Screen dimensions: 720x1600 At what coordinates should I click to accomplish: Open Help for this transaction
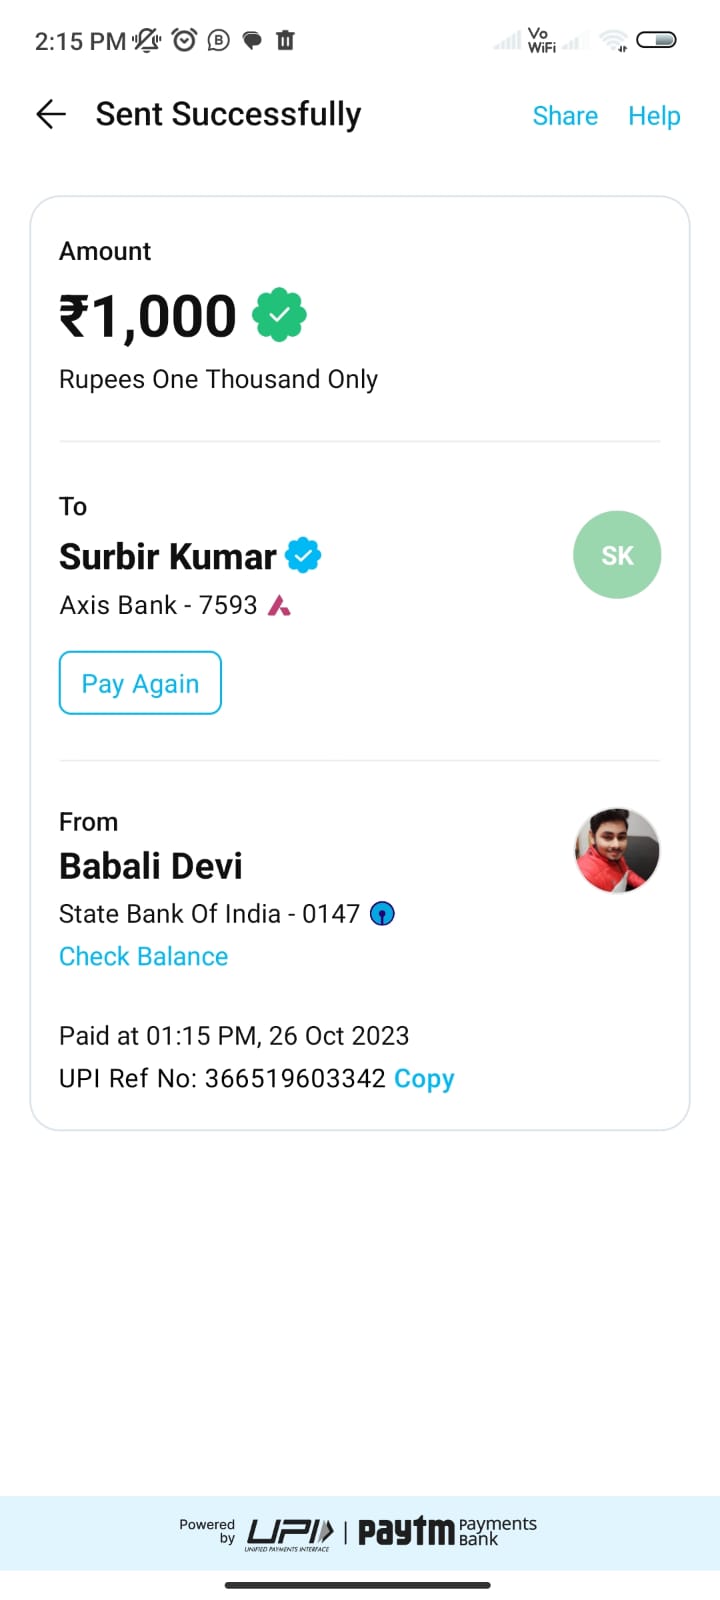coord(654,116)
